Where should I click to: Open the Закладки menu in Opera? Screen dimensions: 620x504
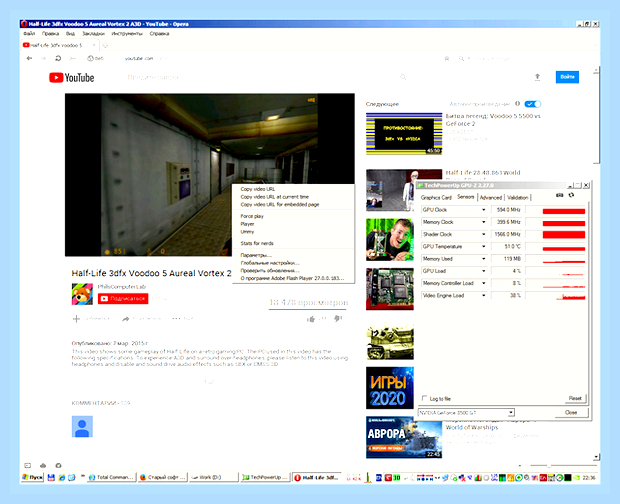(93, 34)
